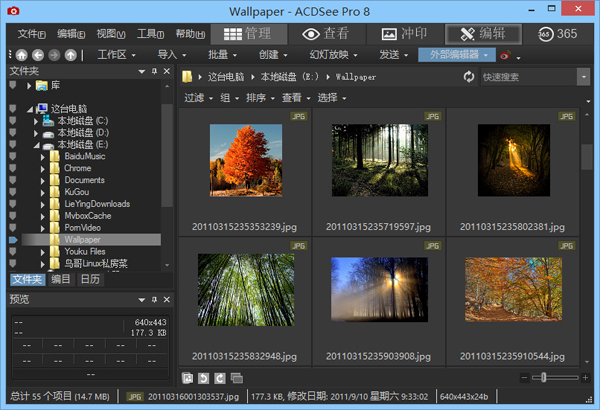Click the up-one-level folder arrow icon
Screen dimensions: 600x410
70,55
